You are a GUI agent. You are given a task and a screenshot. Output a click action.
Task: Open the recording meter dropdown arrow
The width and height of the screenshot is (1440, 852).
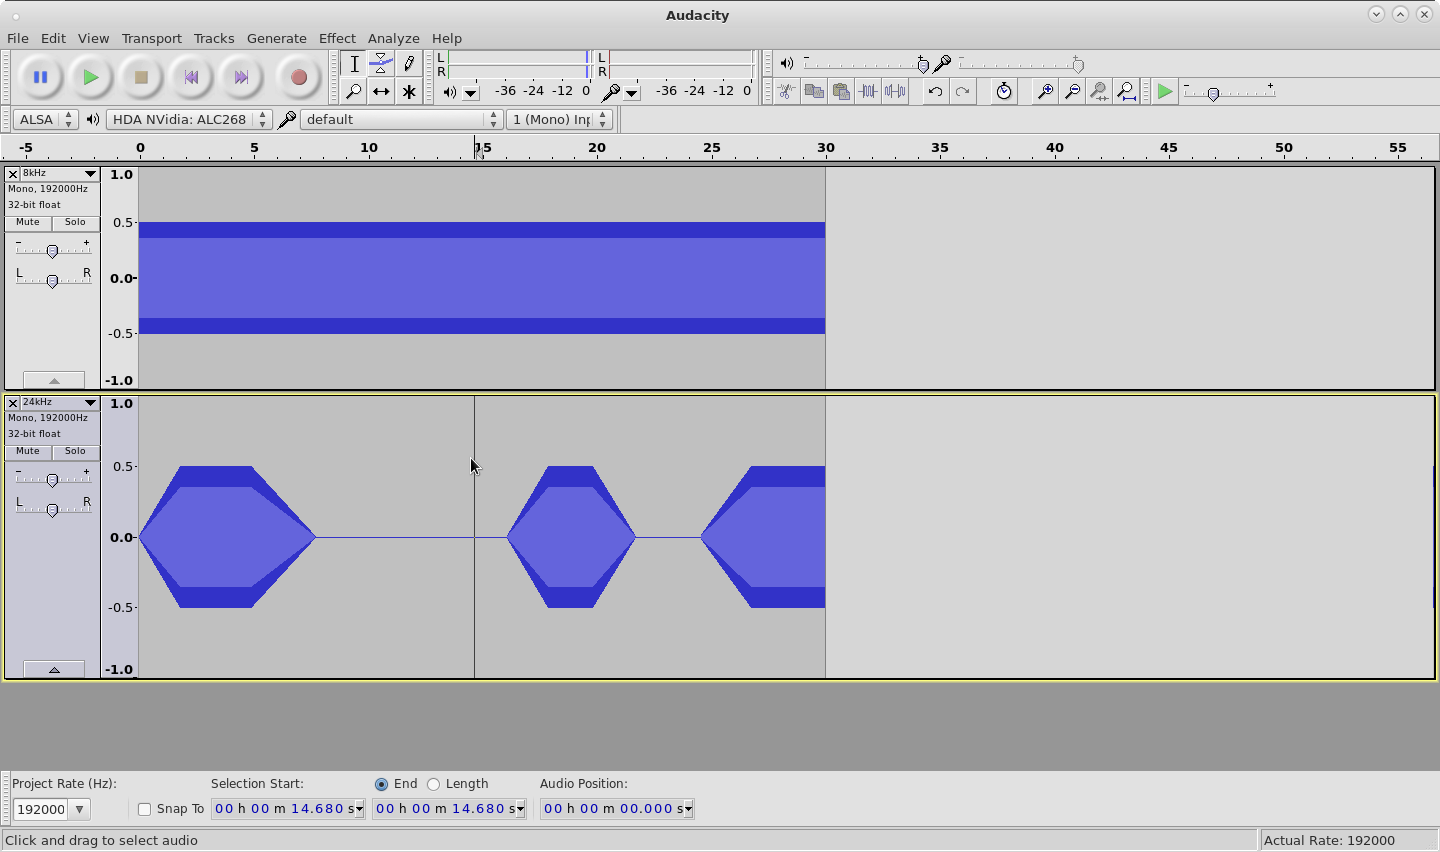pyautogui.click(x=631, y=93)
